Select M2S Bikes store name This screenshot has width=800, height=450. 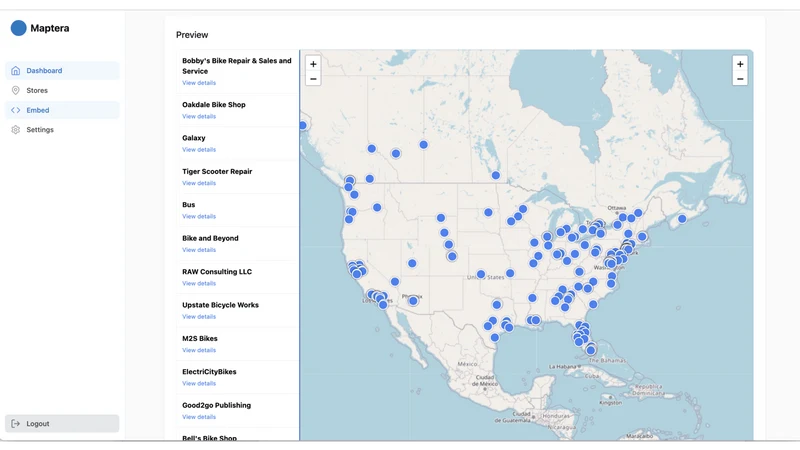click(x=200, y=338)
